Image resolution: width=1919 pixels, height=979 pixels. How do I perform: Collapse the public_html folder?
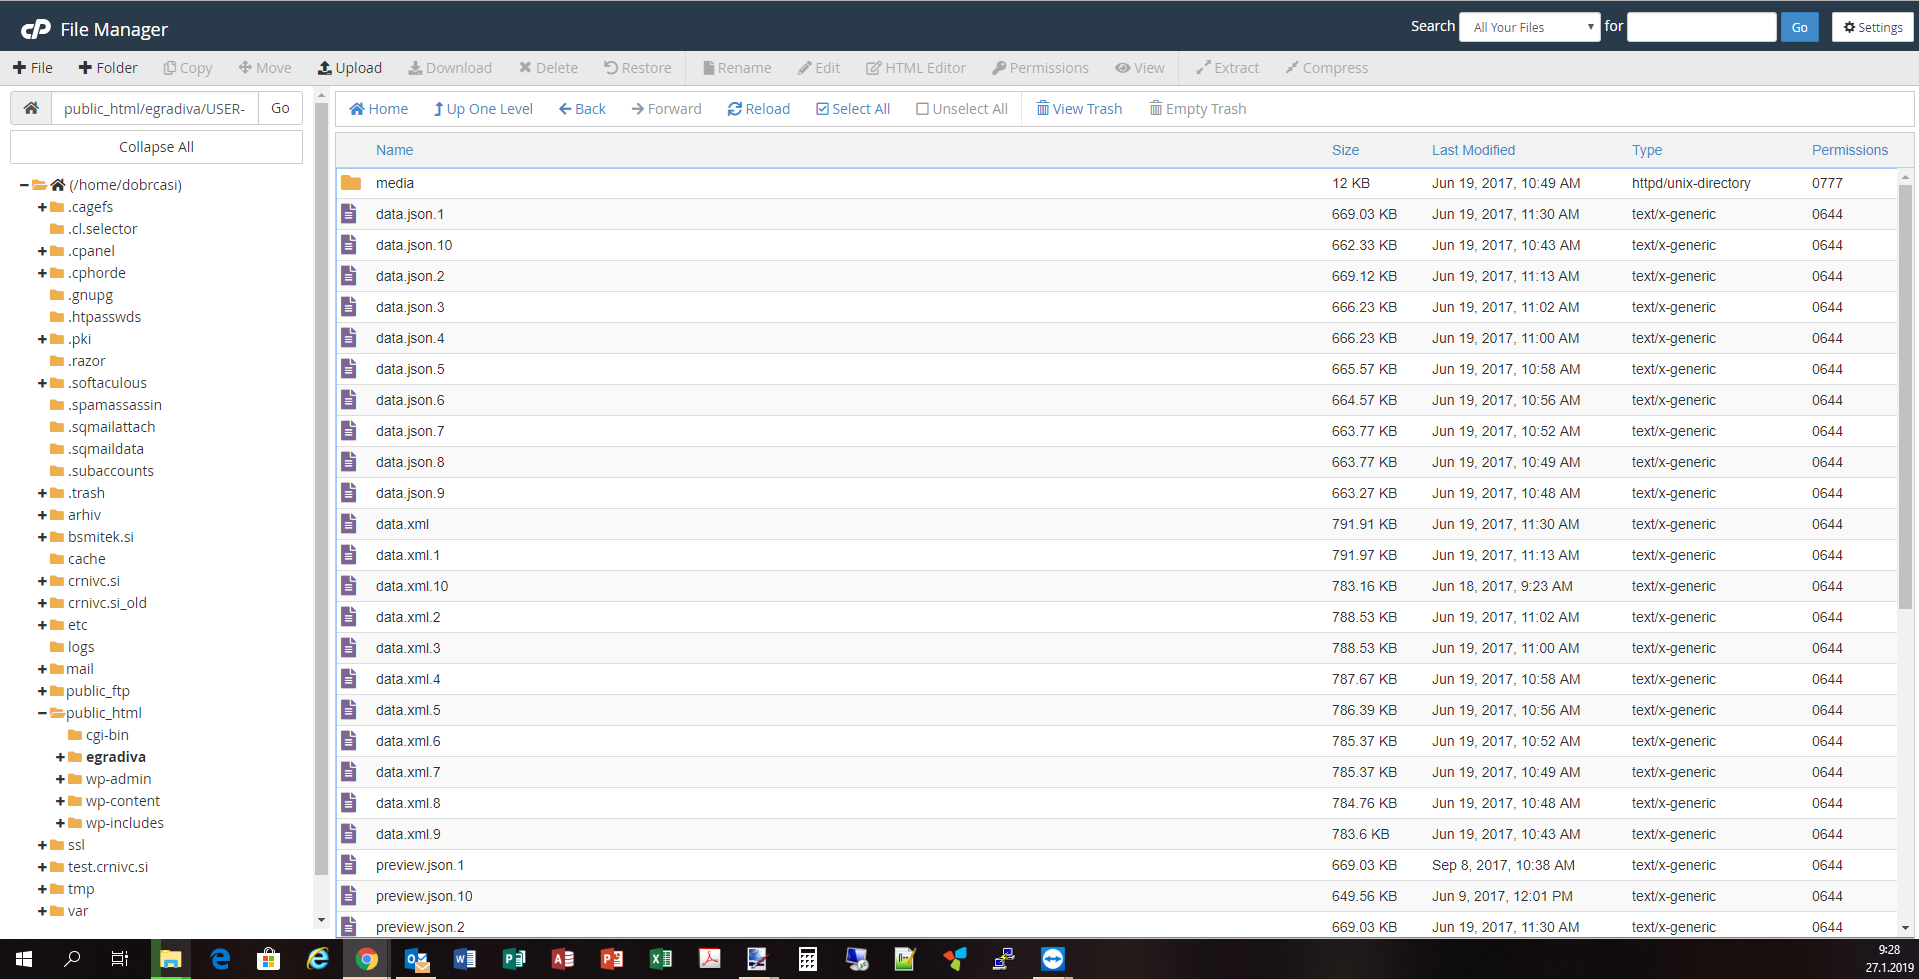point(42,713)
